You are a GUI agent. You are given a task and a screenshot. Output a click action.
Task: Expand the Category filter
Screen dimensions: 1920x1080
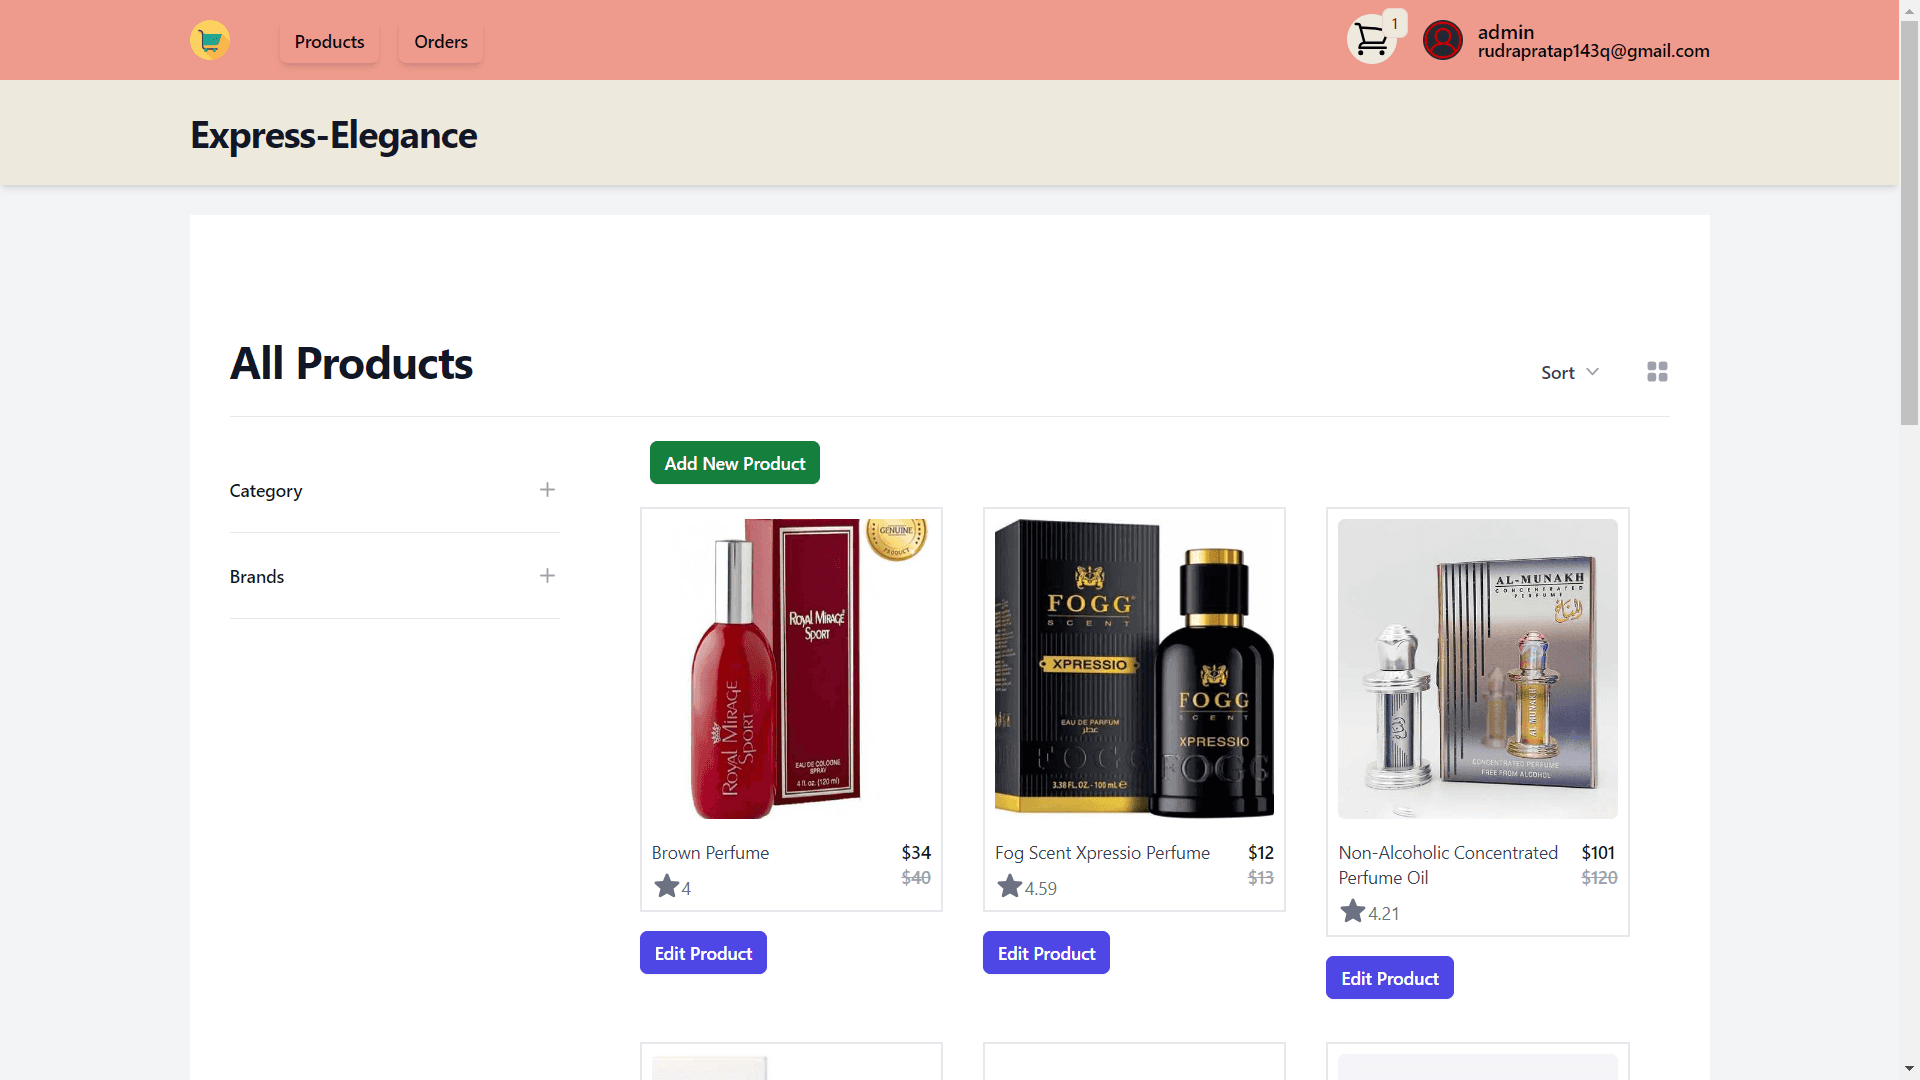coord(394,490)
